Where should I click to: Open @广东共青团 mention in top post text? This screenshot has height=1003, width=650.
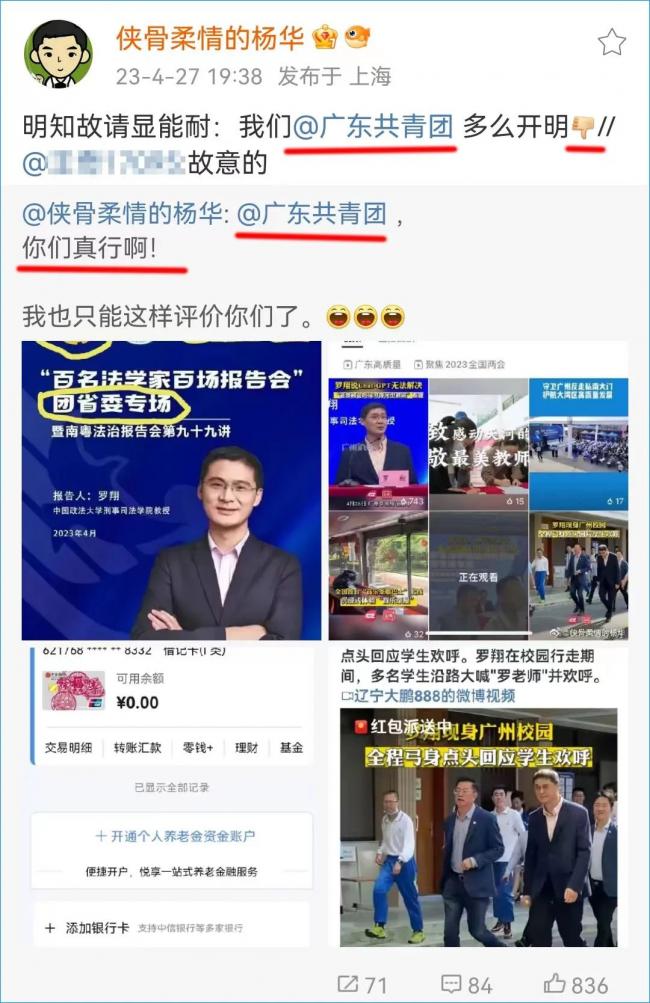[x=373, y=126]
